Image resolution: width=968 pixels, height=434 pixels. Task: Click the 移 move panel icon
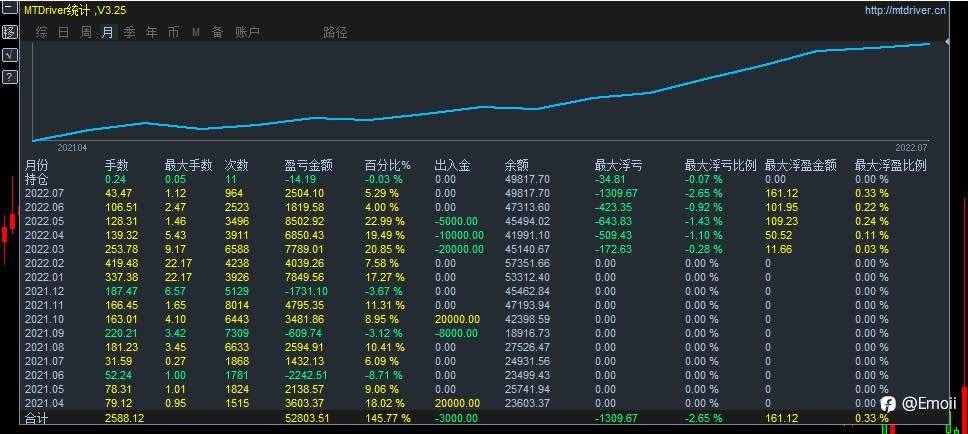click(10, 32)
